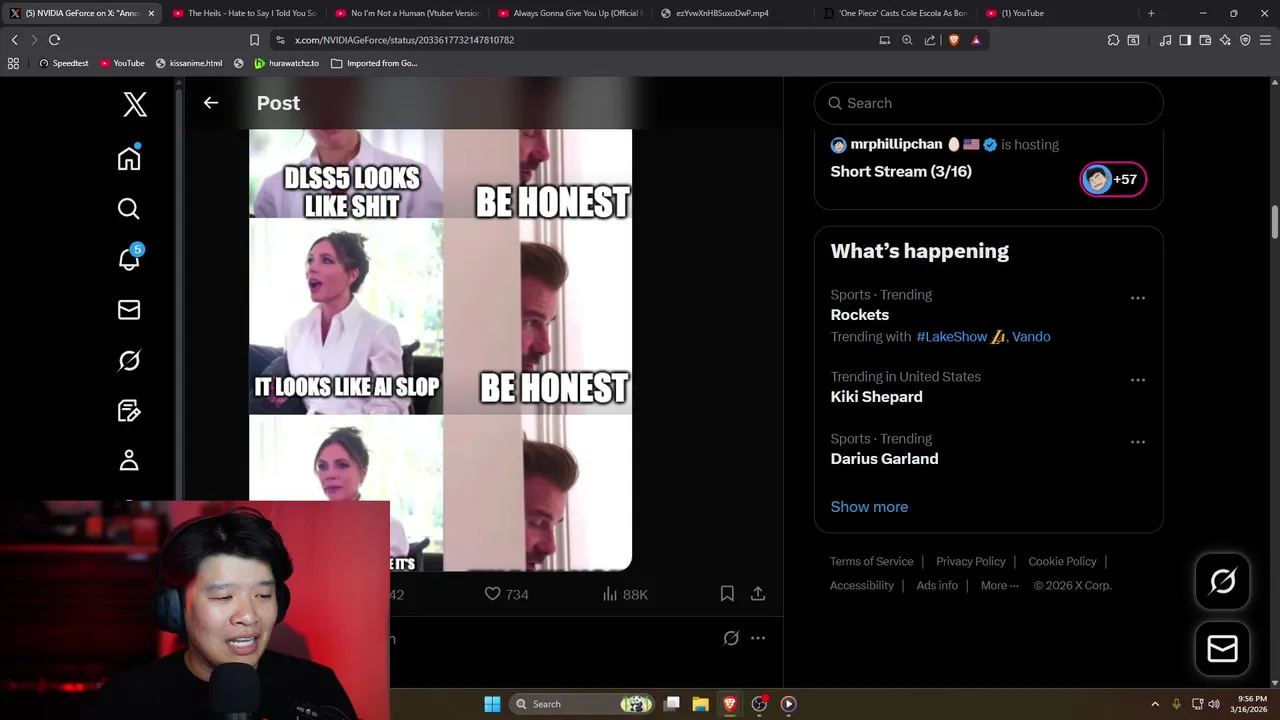Image resolution: width=1280 pixels, height=720 pixels.
Task: Open the DLSS5 meme image in post
Action: click(440, 350)
